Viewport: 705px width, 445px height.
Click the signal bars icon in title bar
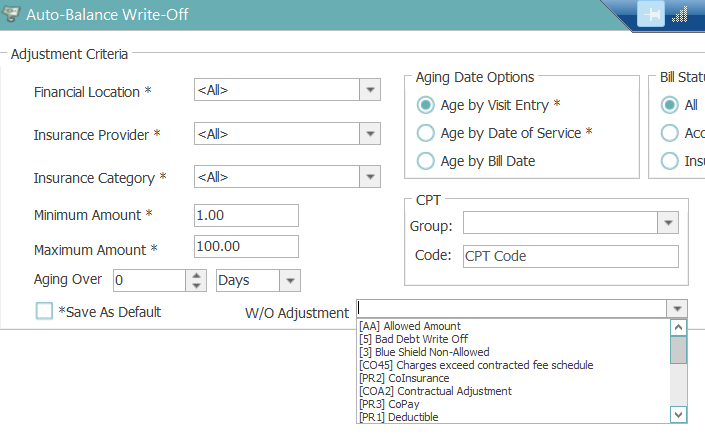681,15
